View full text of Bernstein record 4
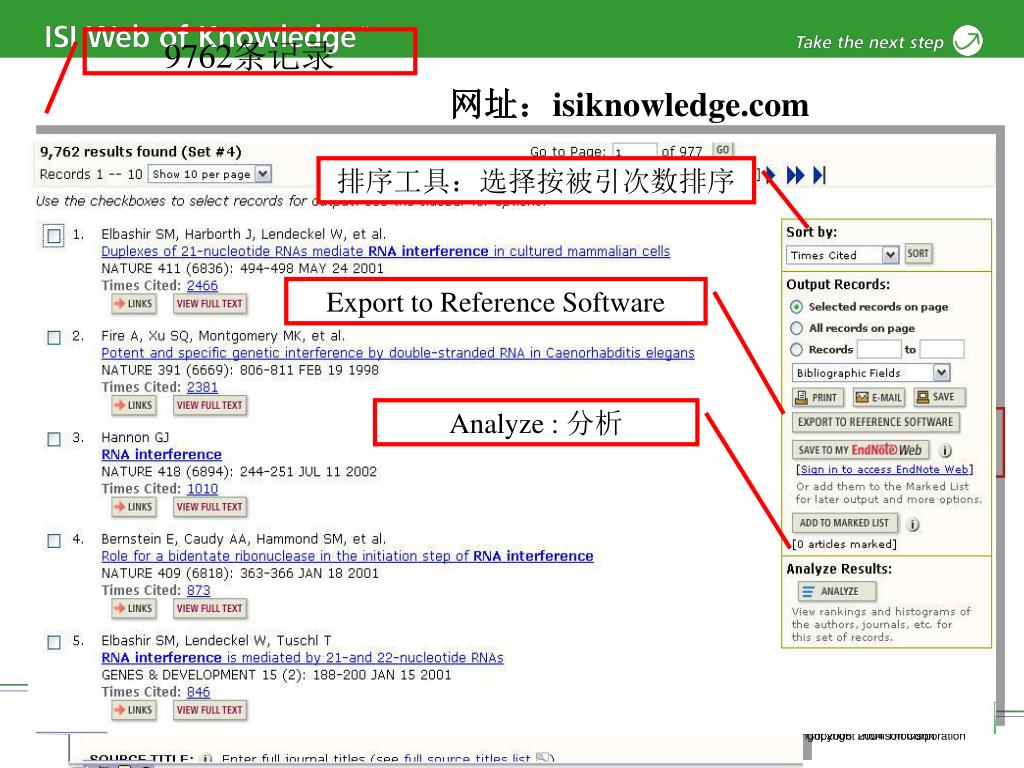This screenshot has height=768, width=1024. 210,609
